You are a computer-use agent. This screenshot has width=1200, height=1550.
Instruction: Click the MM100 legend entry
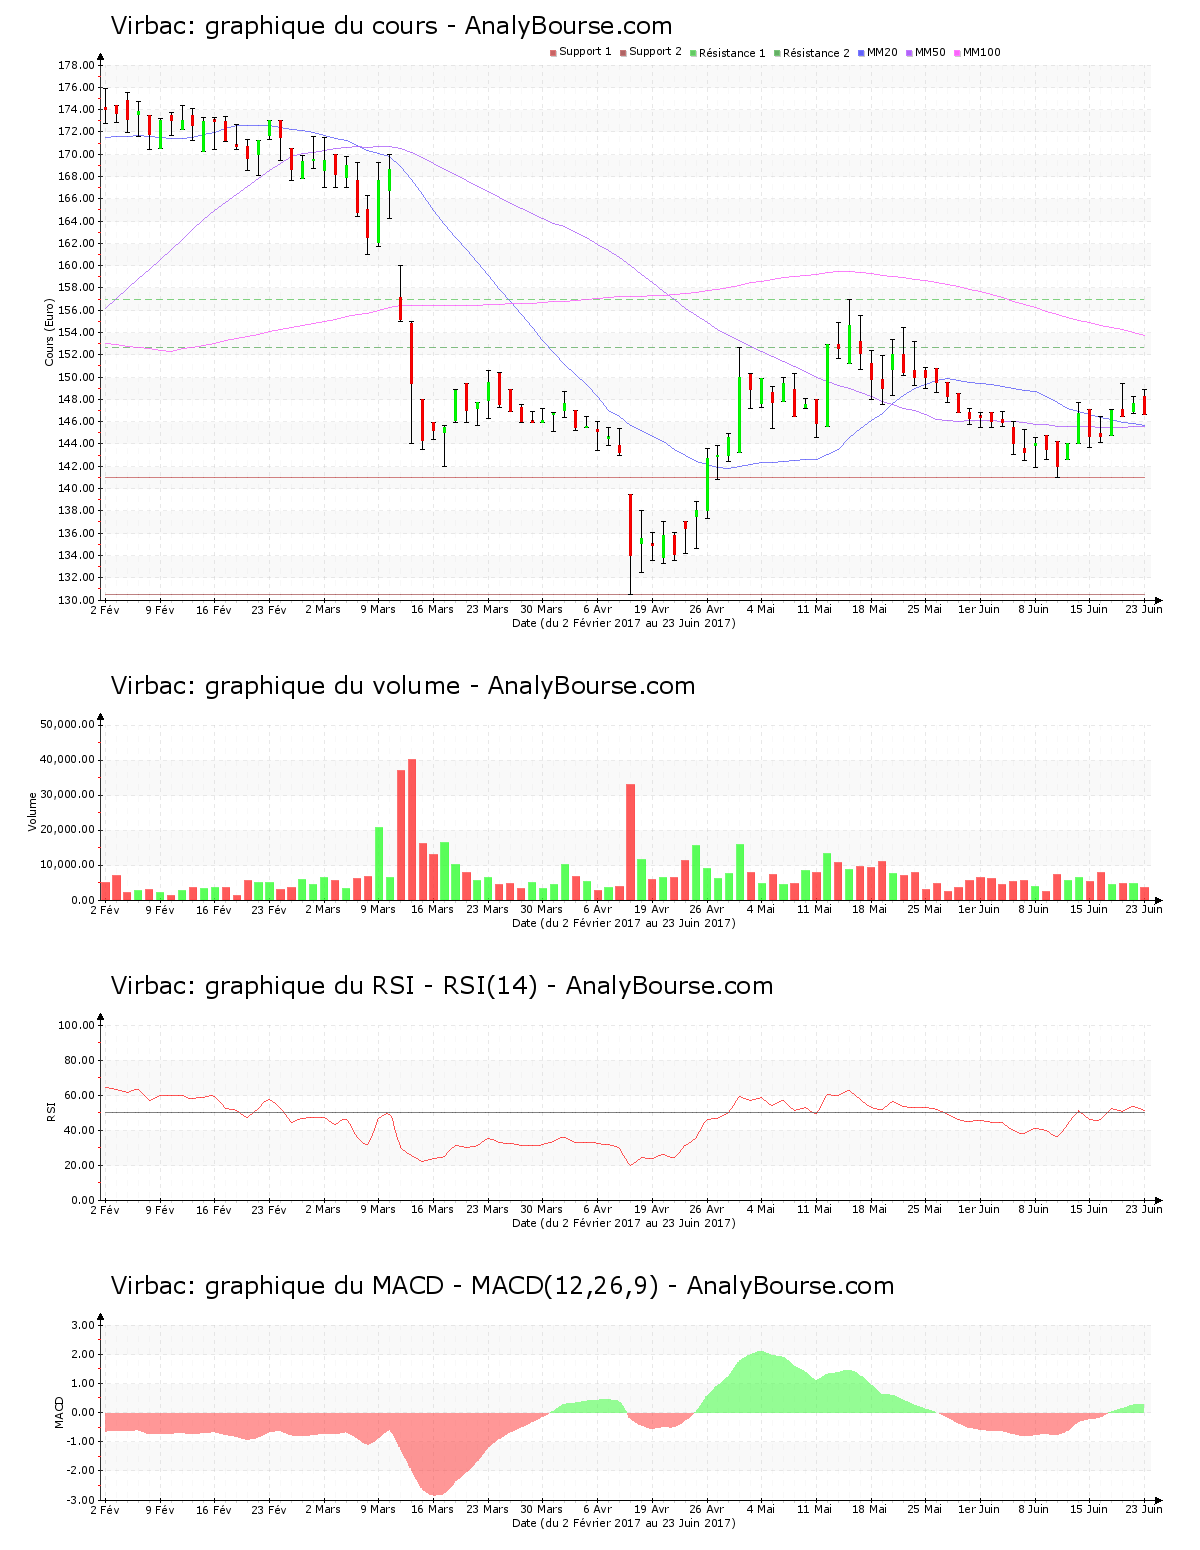pyautogui.click(x=977, y=52)
